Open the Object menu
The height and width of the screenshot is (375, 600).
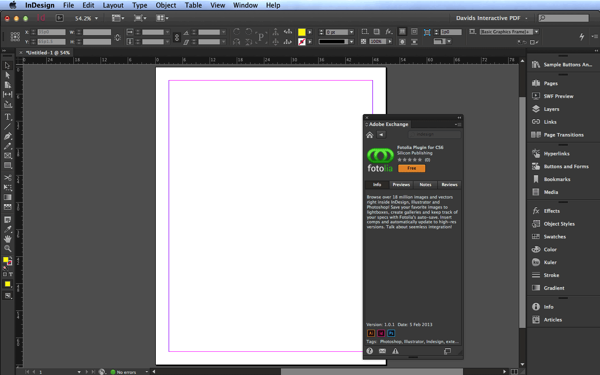(166, 5)
